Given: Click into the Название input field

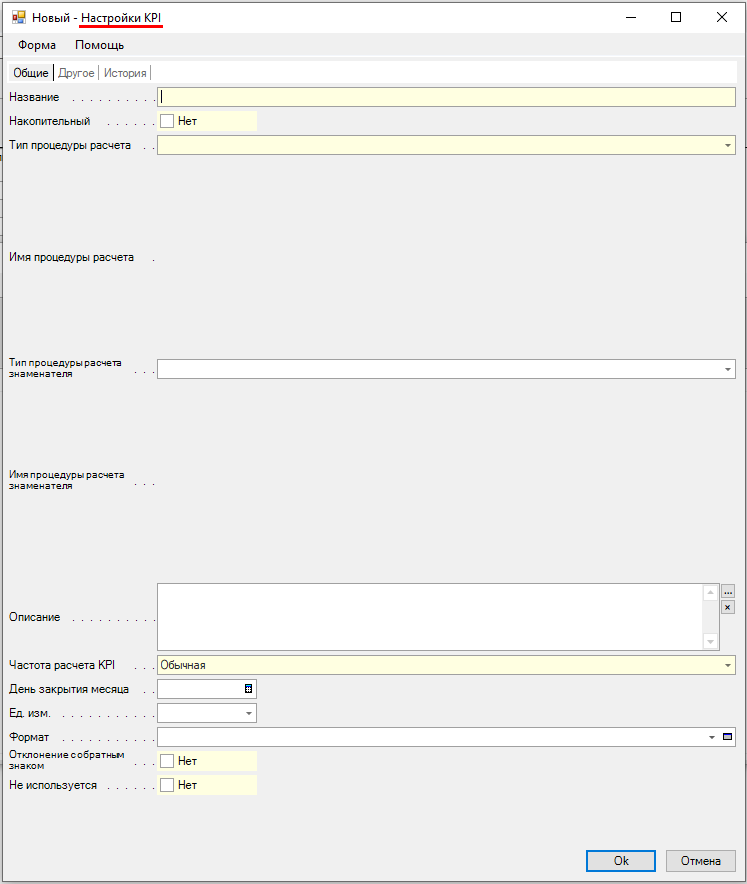Looking at the screenshot, I should point(446,97).
